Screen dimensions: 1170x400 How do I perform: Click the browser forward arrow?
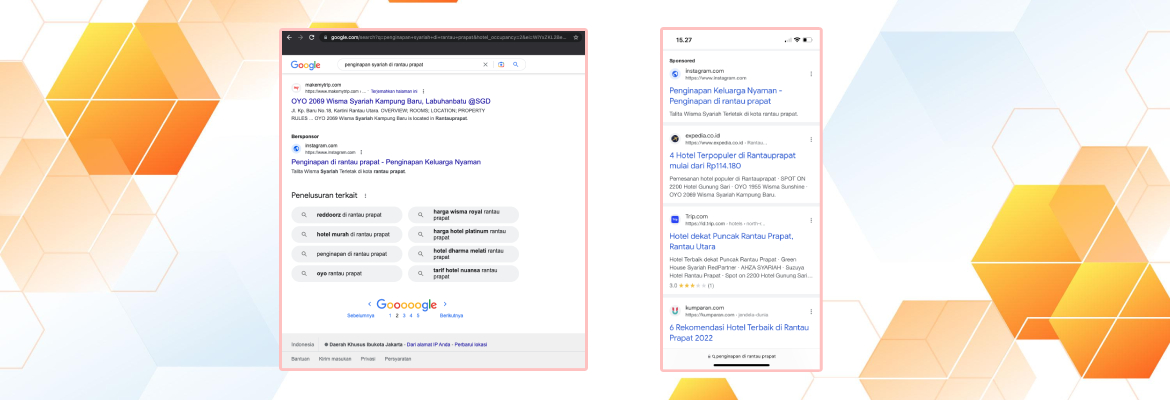click(300, 37)
